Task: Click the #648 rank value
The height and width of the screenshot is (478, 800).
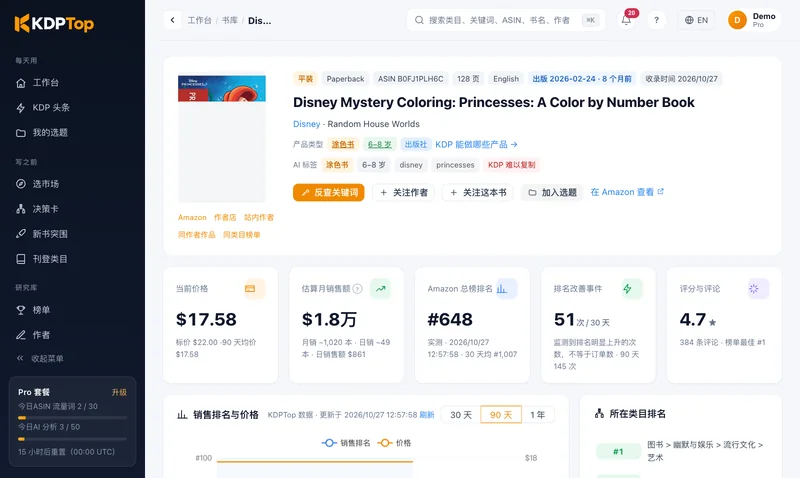Action: tap(450, 319)
